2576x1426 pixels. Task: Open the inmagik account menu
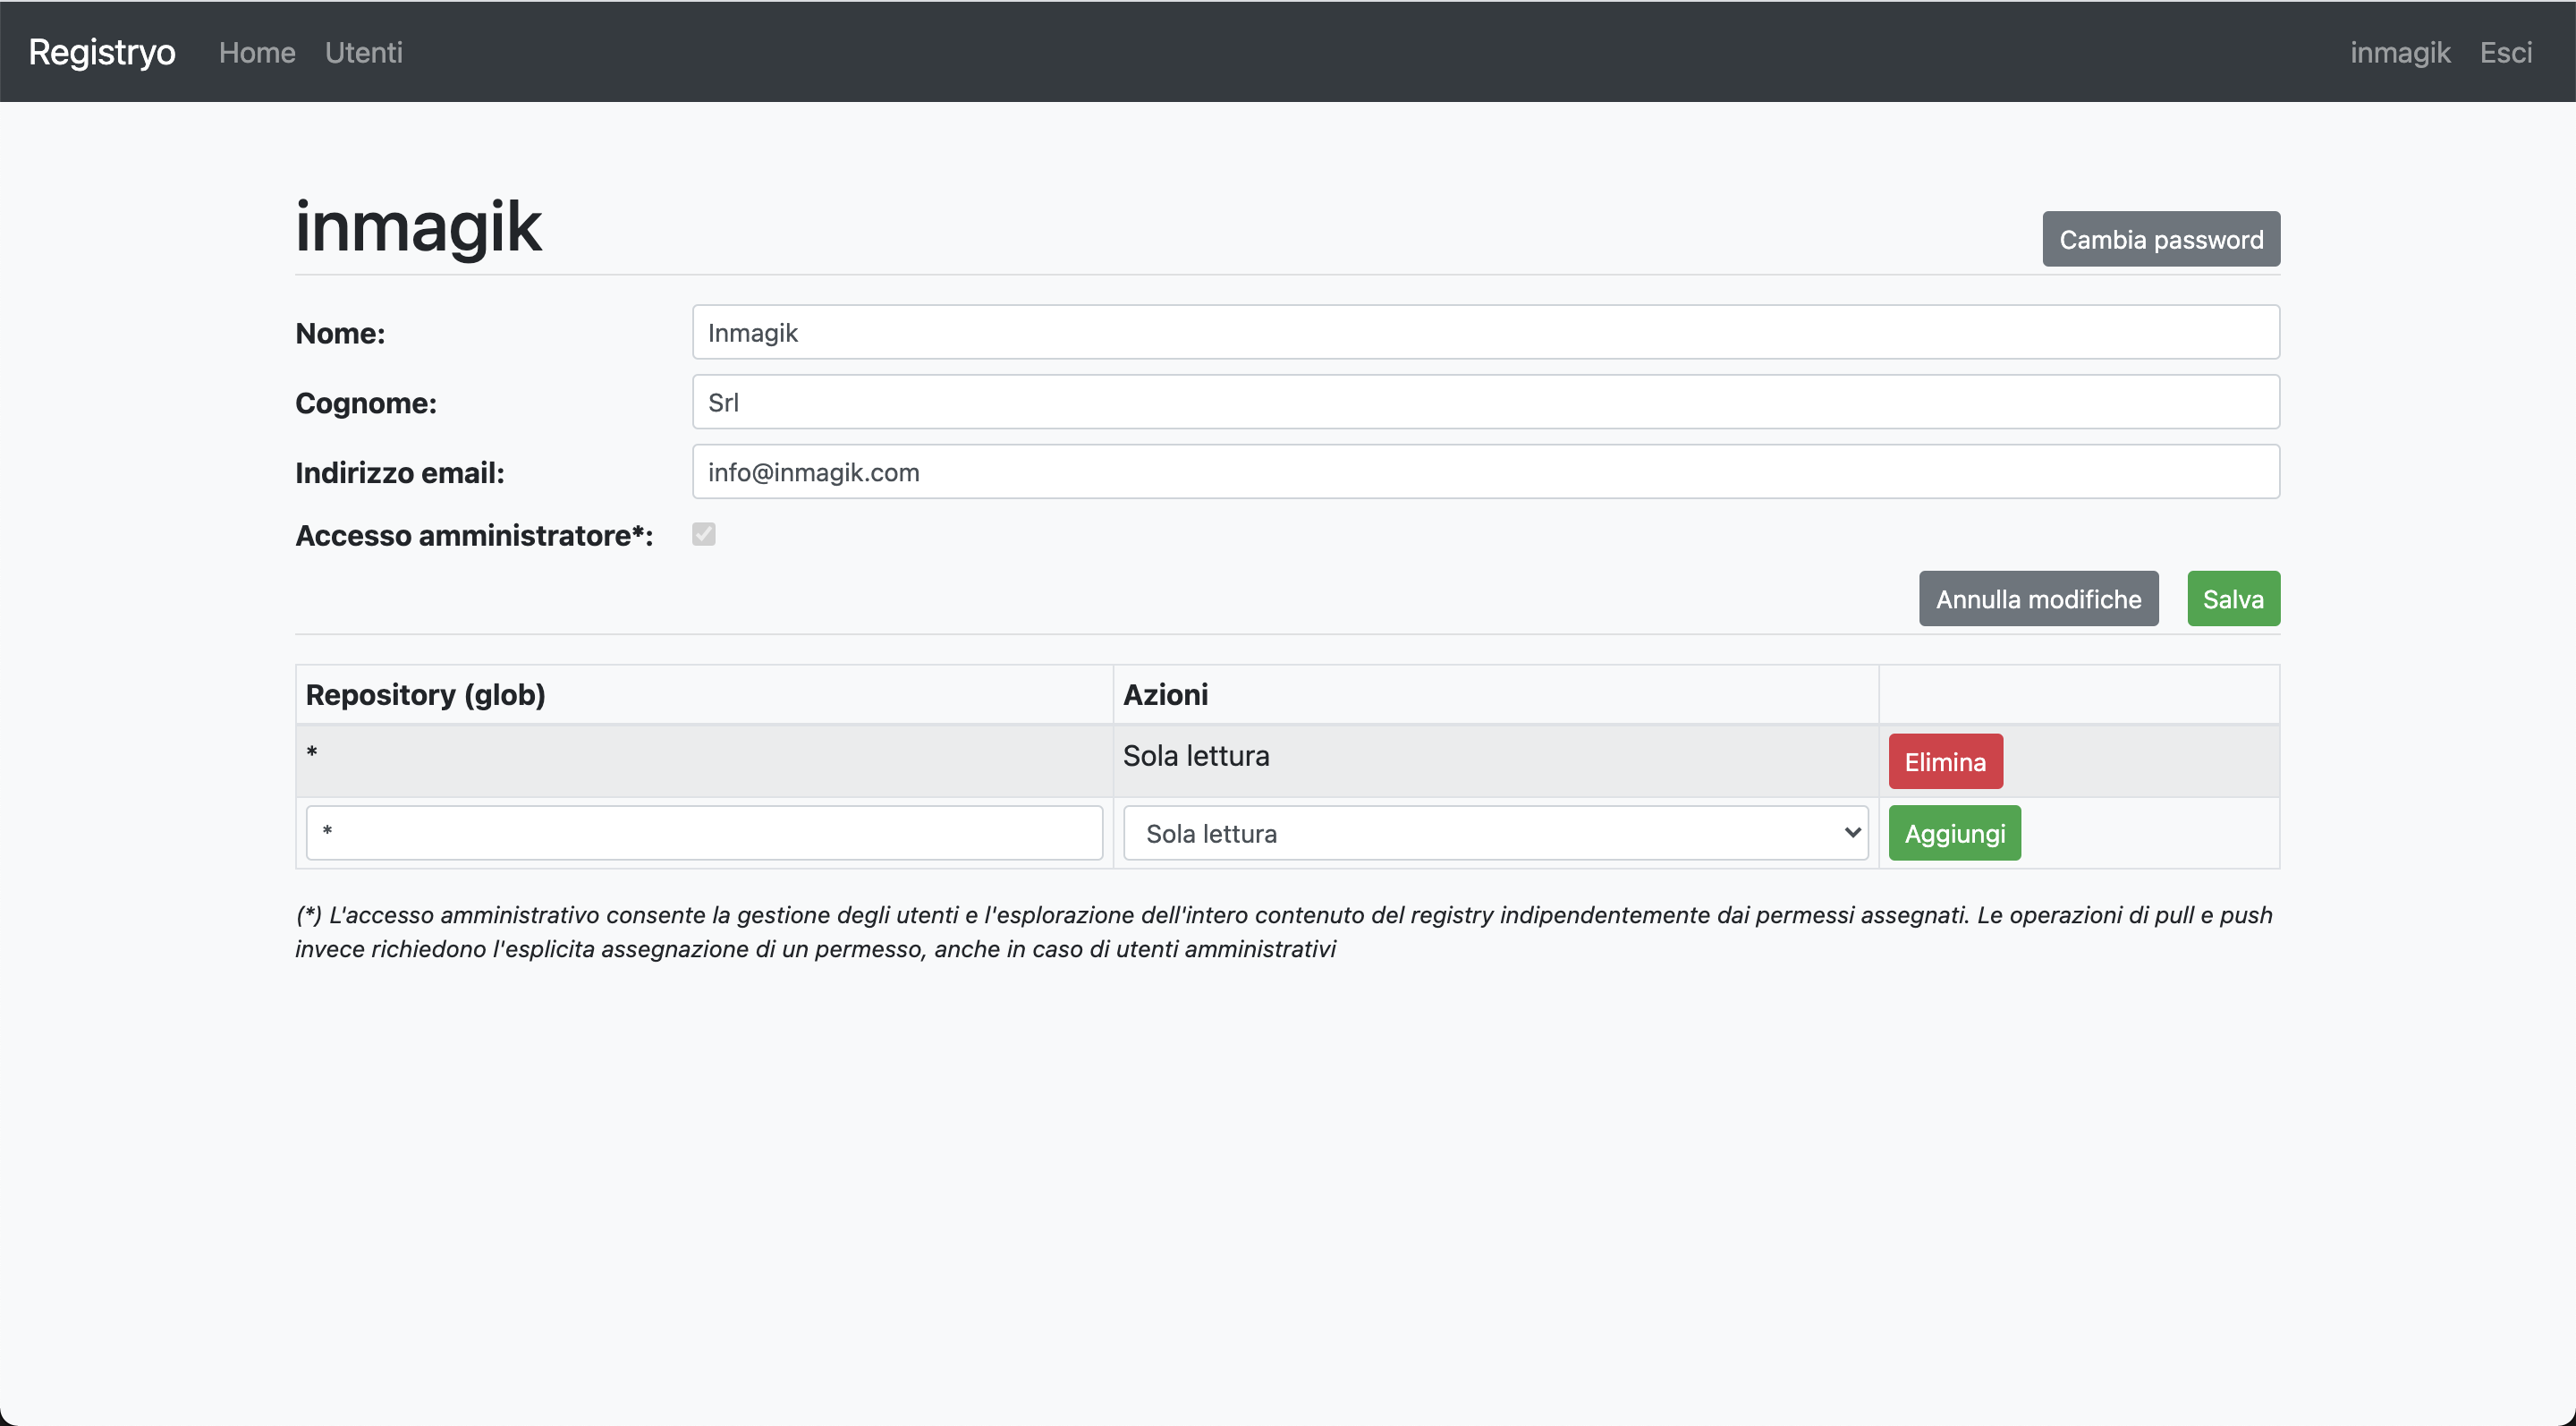[x=2399, y=52]
